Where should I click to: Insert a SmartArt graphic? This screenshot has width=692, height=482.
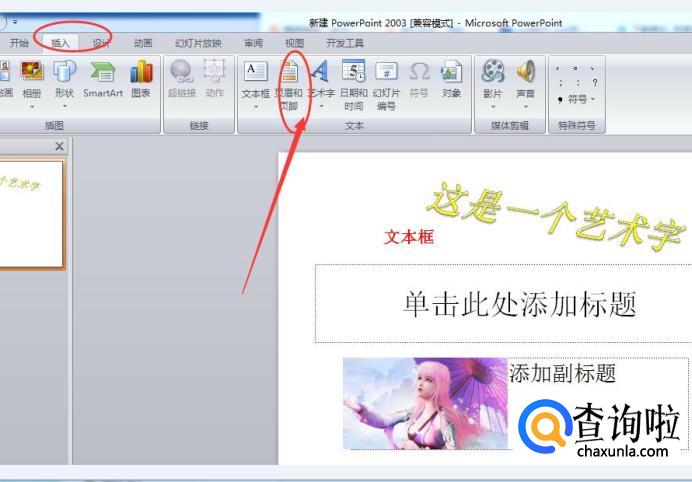(x=102, y=78)
